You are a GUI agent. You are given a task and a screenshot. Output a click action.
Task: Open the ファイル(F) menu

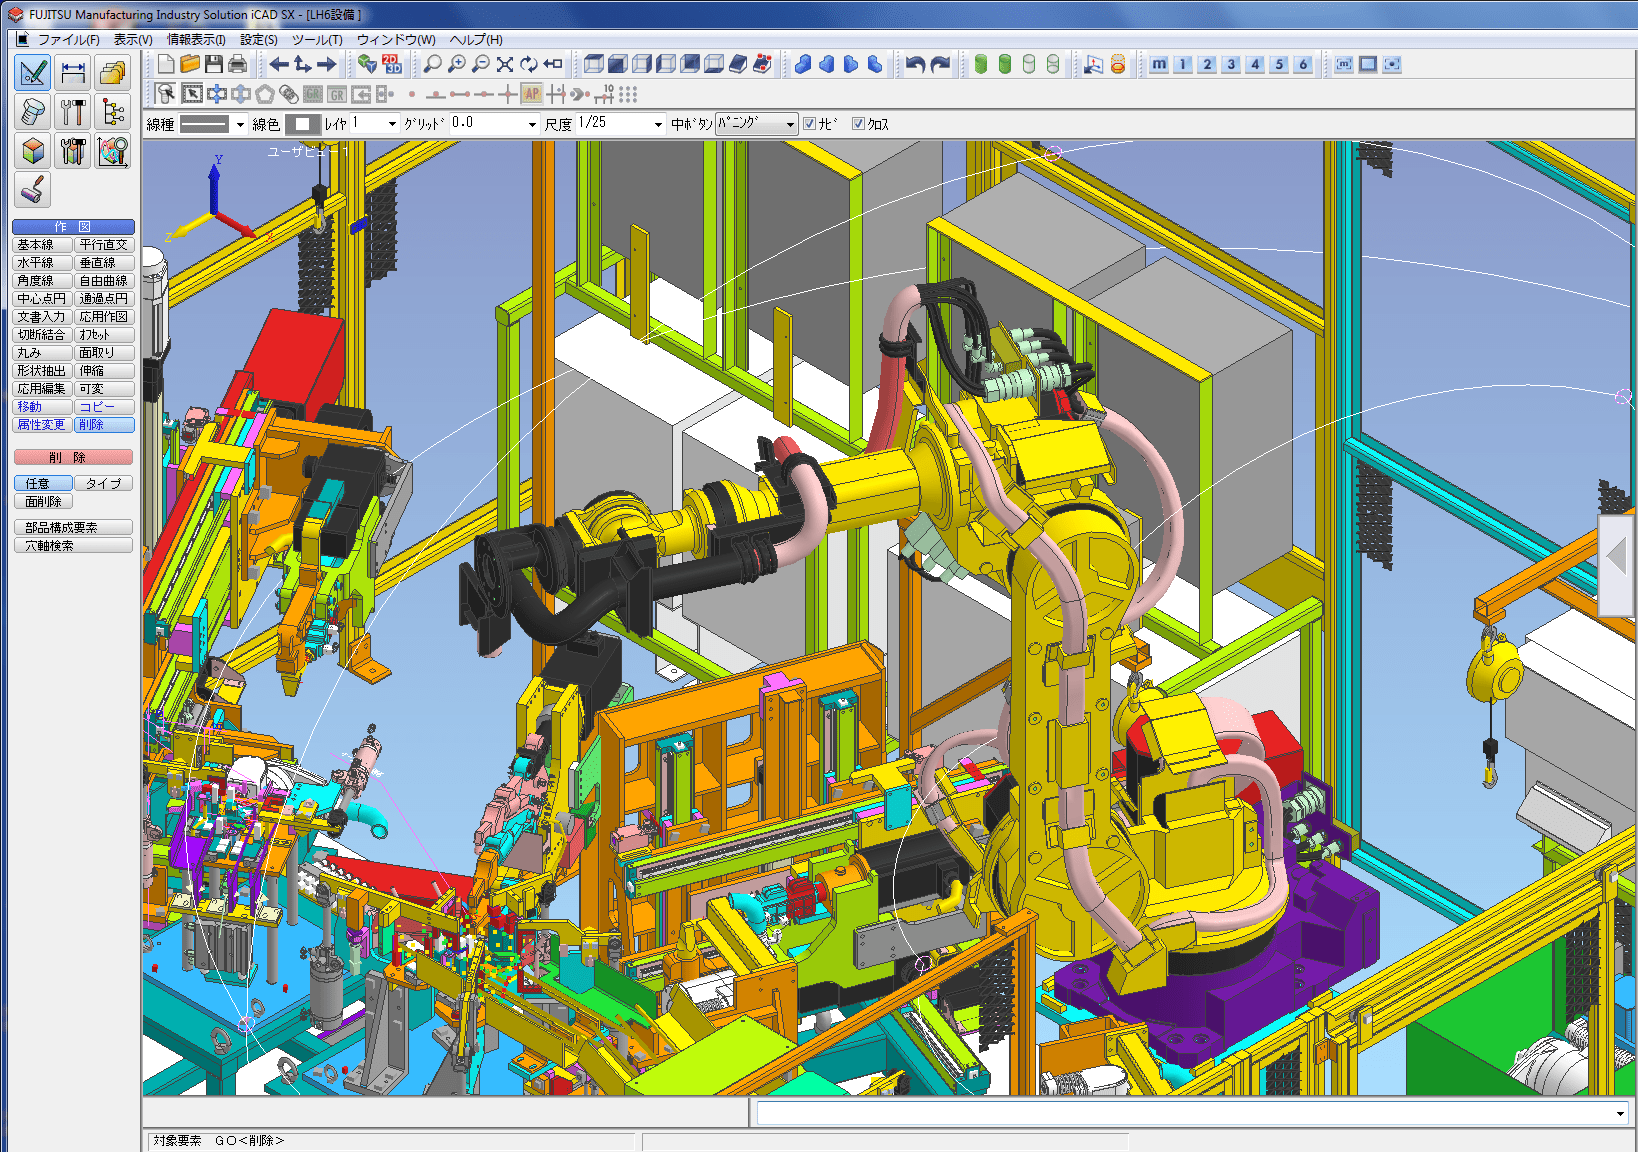[x=68, y=40]
